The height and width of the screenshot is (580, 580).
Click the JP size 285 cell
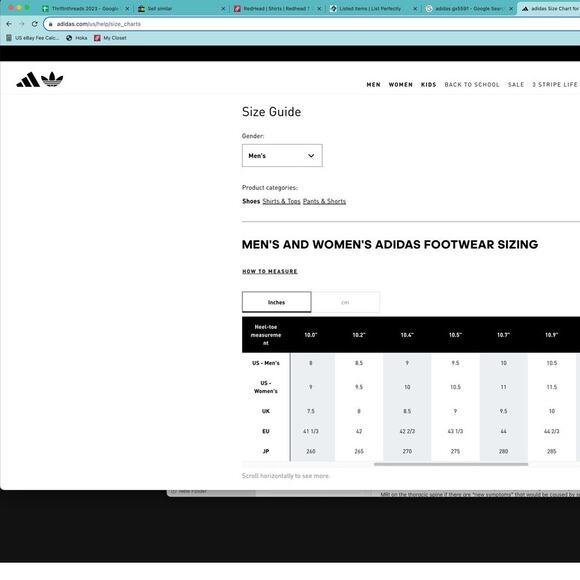click(x=552, y=451)
